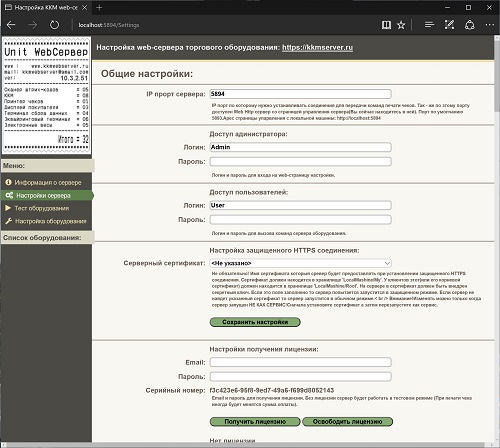Click the Серийный номер label
Screen dimensions: 500x448
[x=175, y=390]
